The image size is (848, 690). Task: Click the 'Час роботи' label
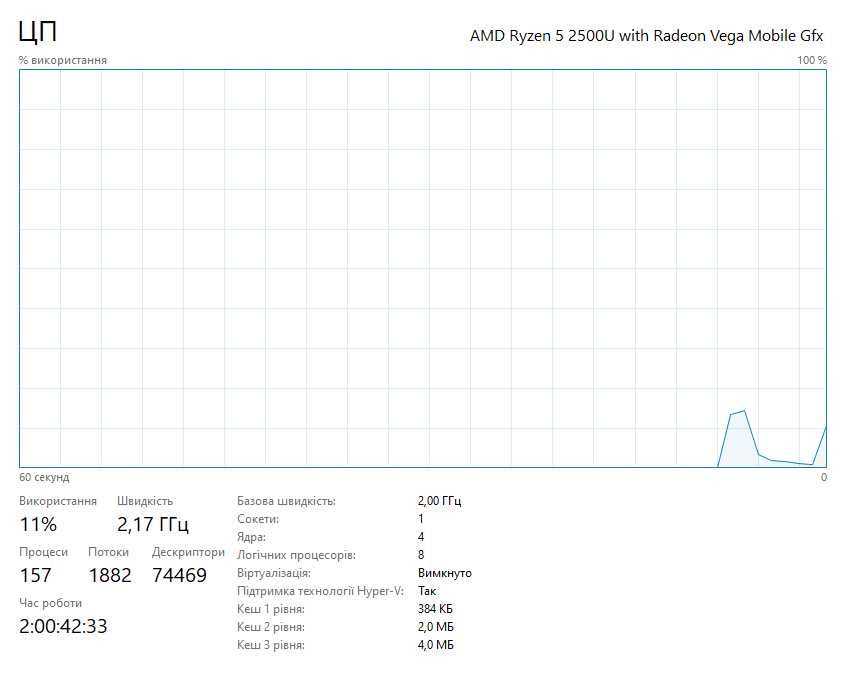coord(50,603)
